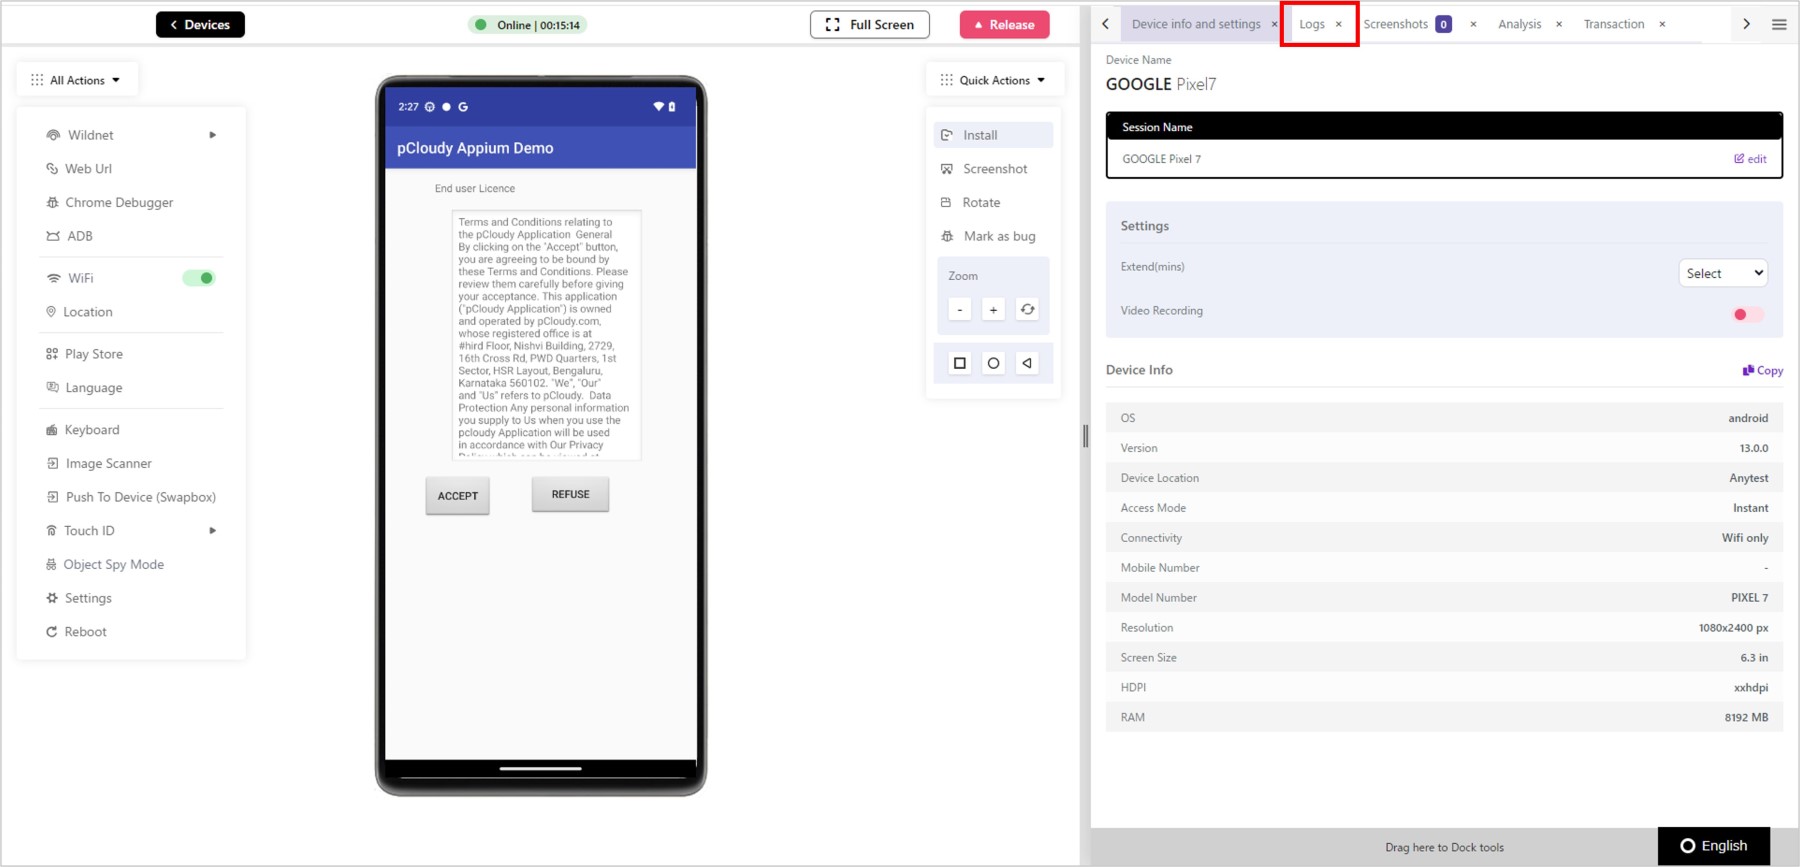Click the Touch ID fingerprint icon

click(x=51, y=531)
